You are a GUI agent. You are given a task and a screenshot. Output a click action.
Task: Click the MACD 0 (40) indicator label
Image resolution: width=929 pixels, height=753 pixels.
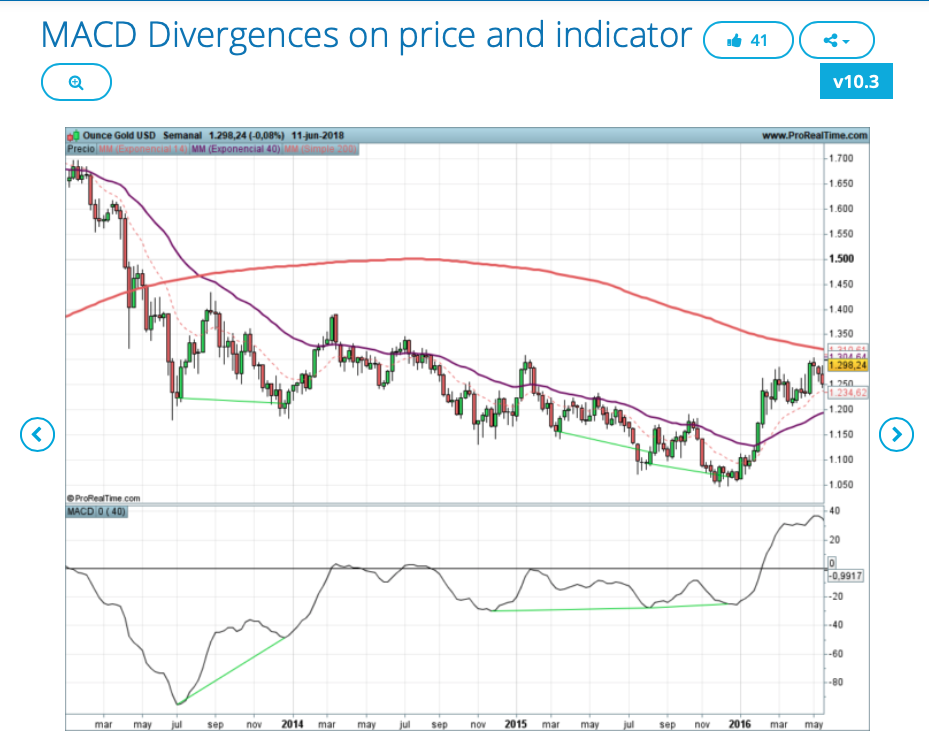[96, 511]
